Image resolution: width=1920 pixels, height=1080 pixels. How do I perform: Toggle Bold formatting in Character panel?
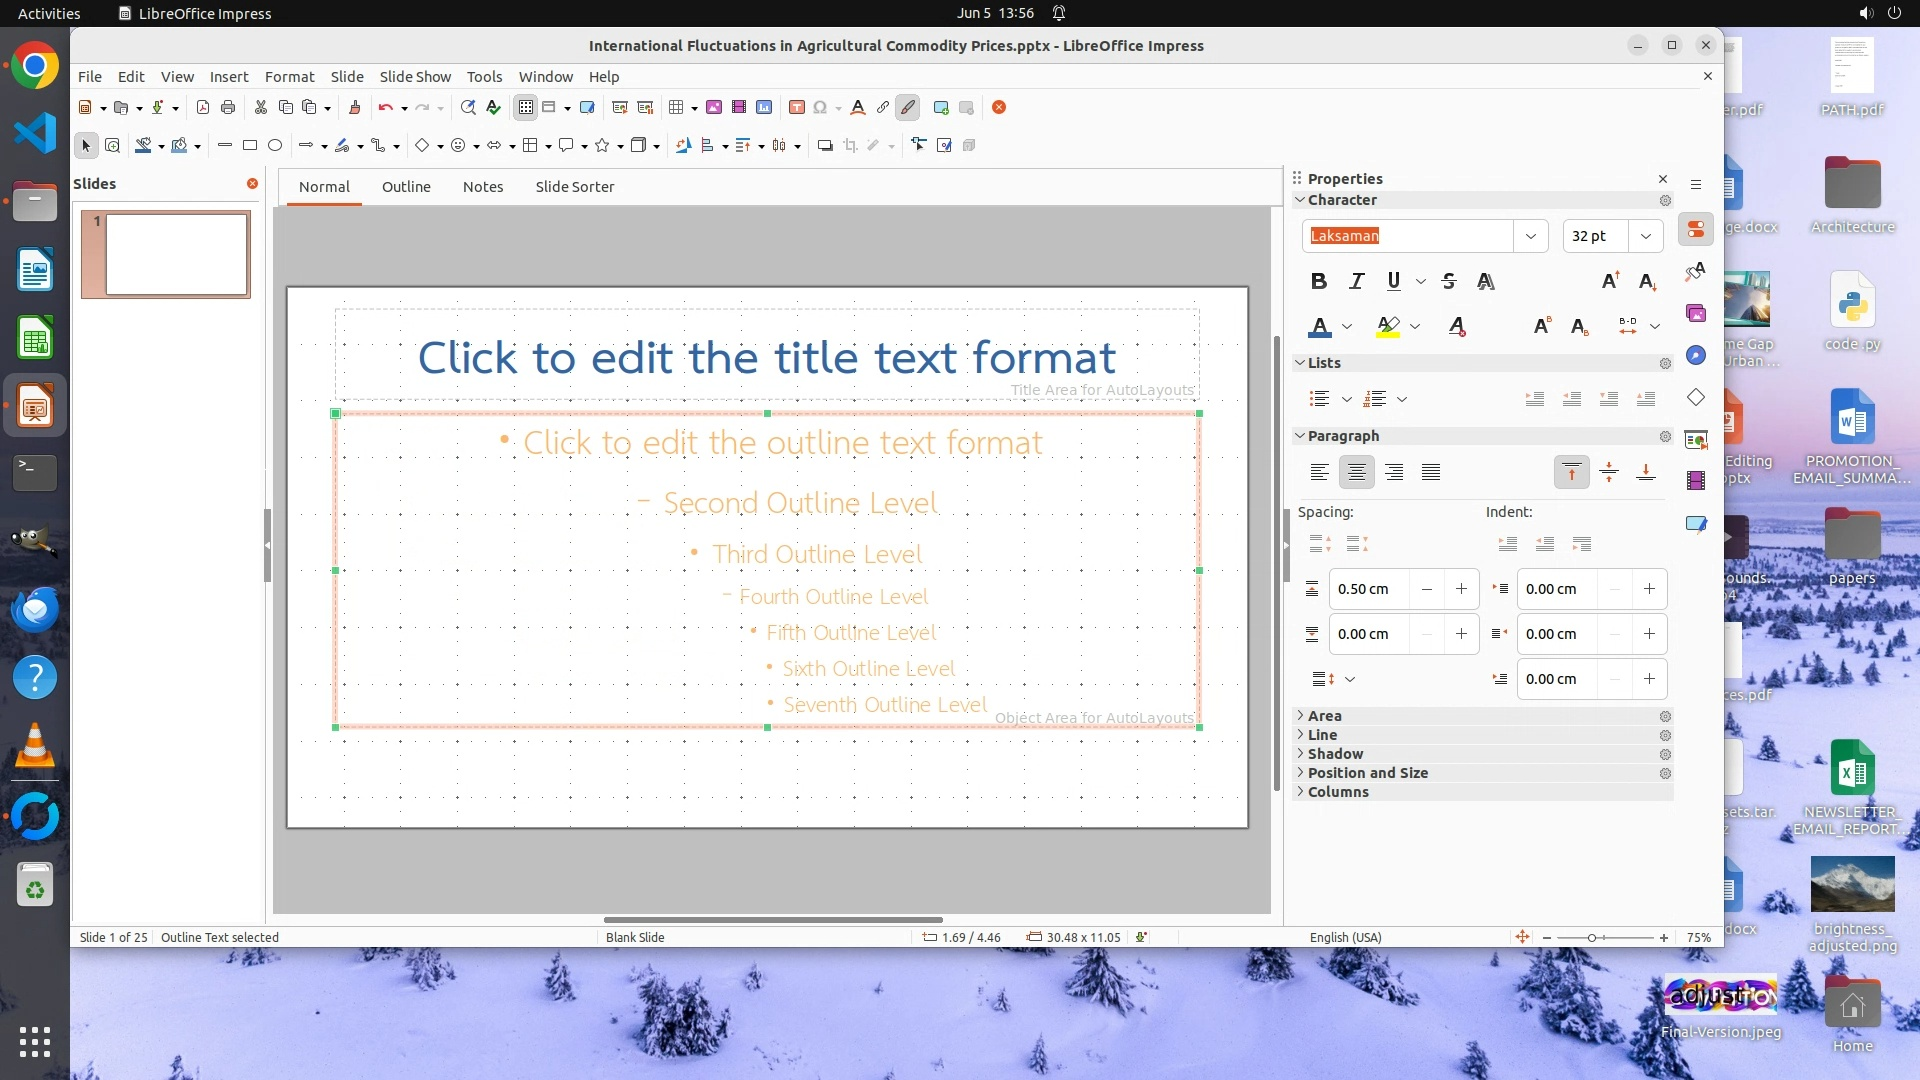1318,281
